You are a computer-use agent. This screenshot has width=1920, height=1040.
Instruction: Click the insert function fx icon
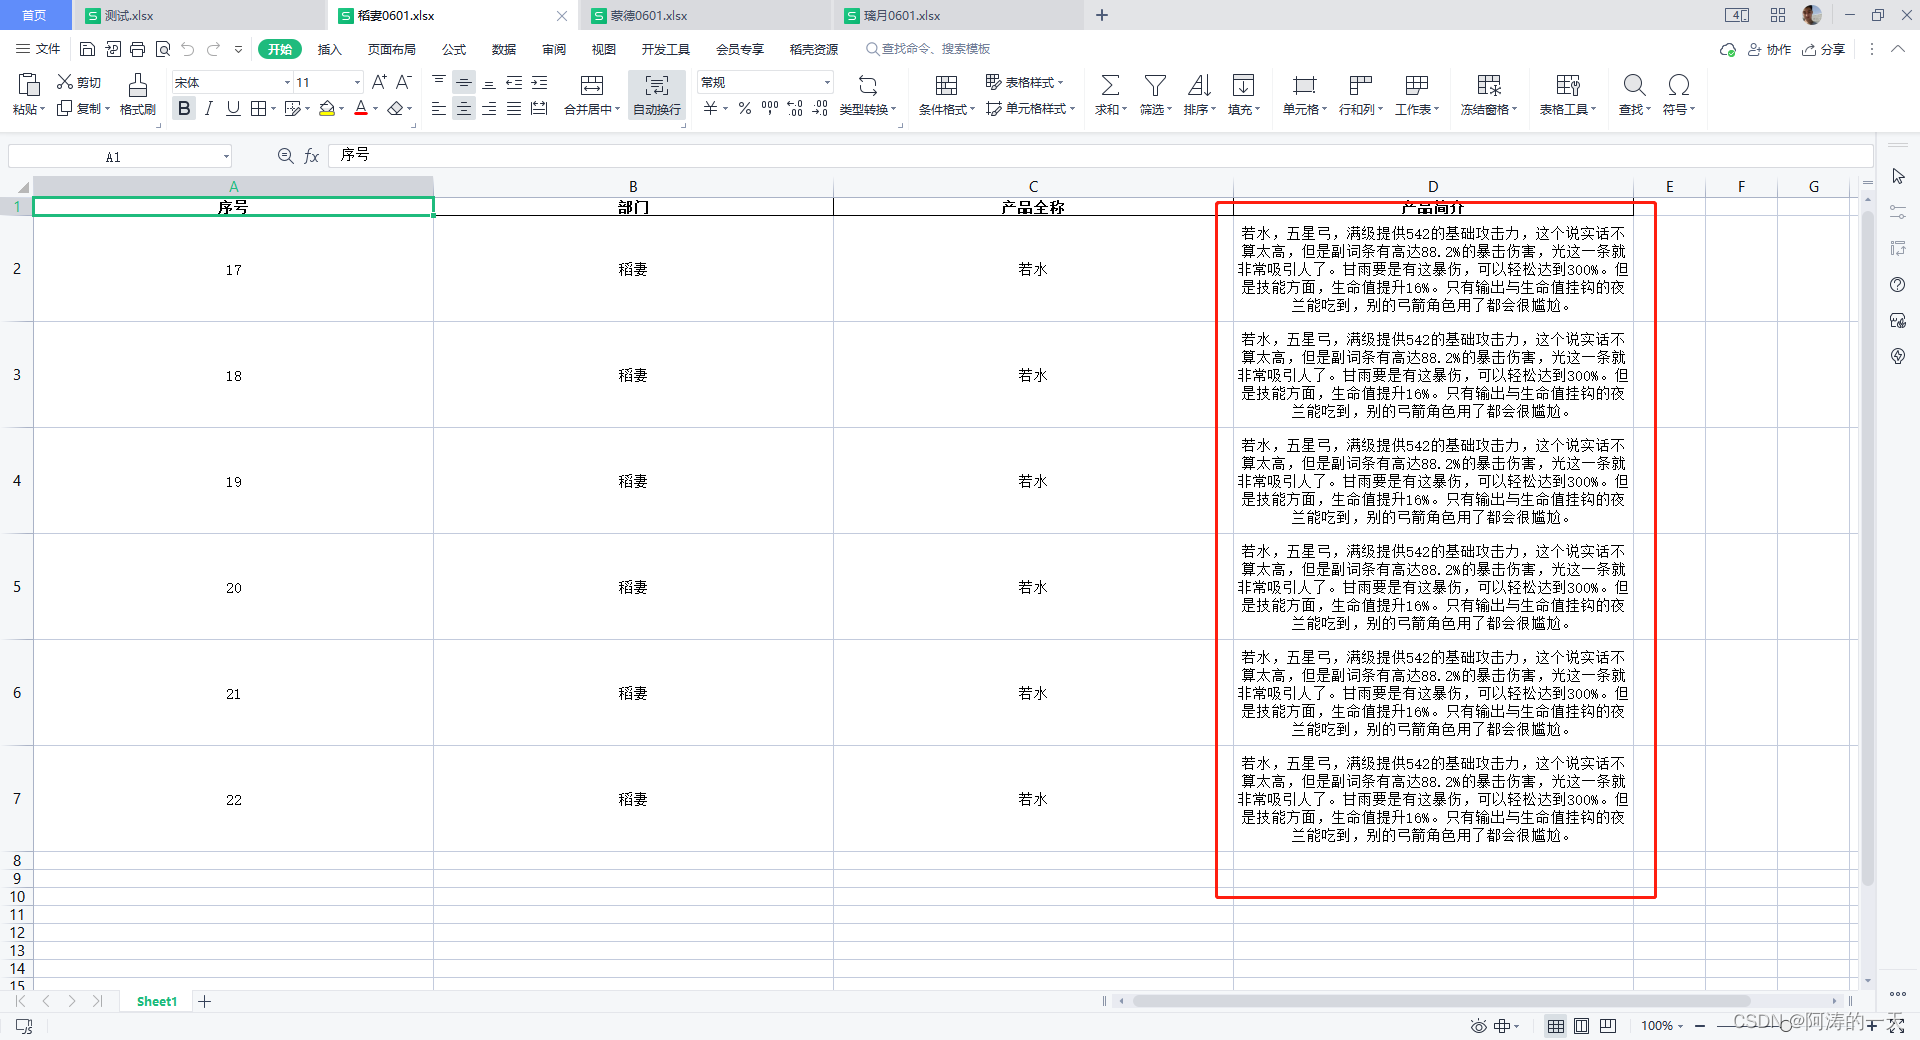pos(312,156)
